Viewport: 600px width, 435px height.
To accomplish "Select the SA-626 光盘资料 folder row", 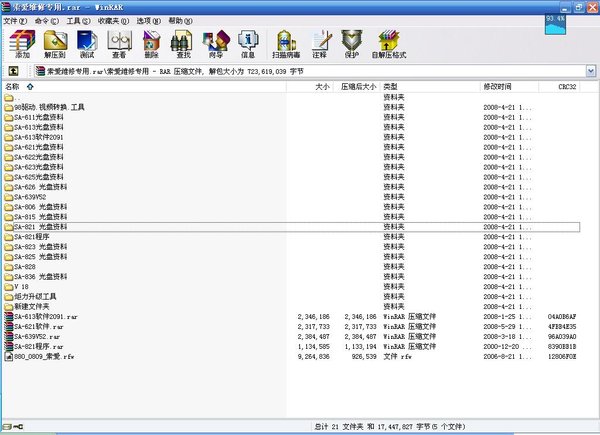I will 292,187.
